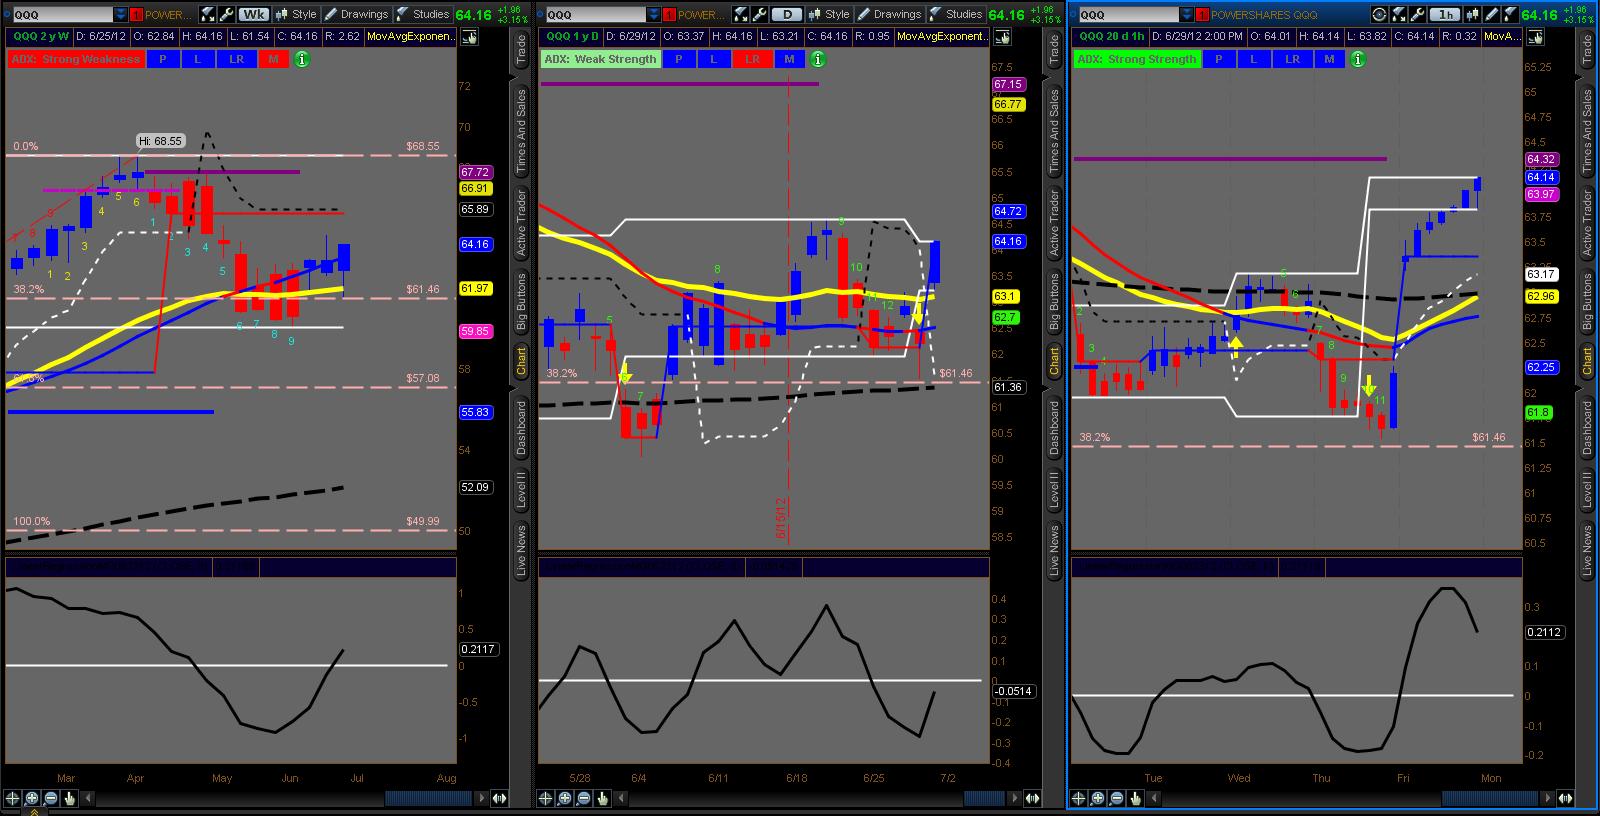Click the scroll-right arrow under the hourly chart

coord(1549,798)
